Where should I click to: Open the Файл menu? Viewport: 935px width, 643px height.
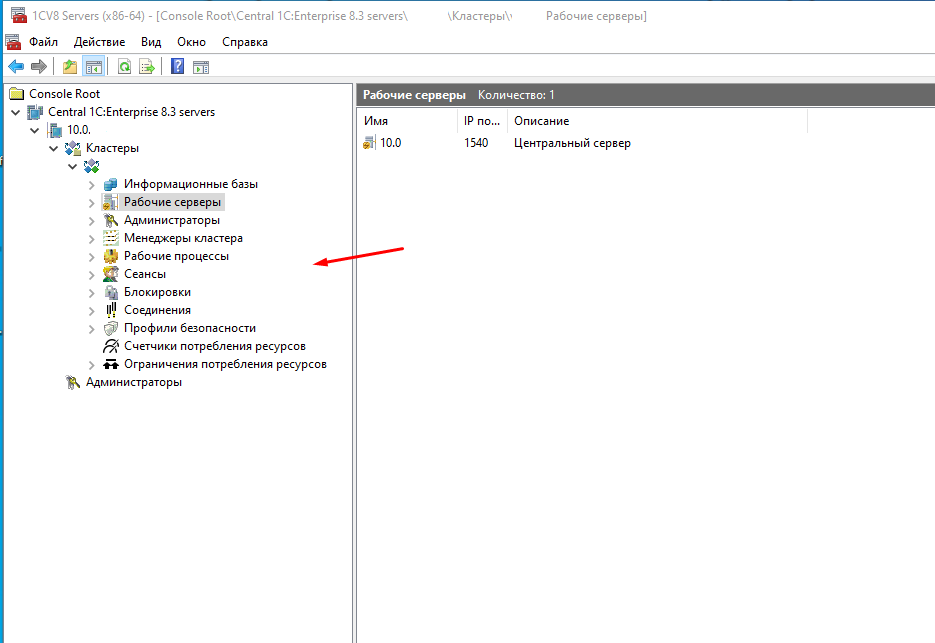43,42
